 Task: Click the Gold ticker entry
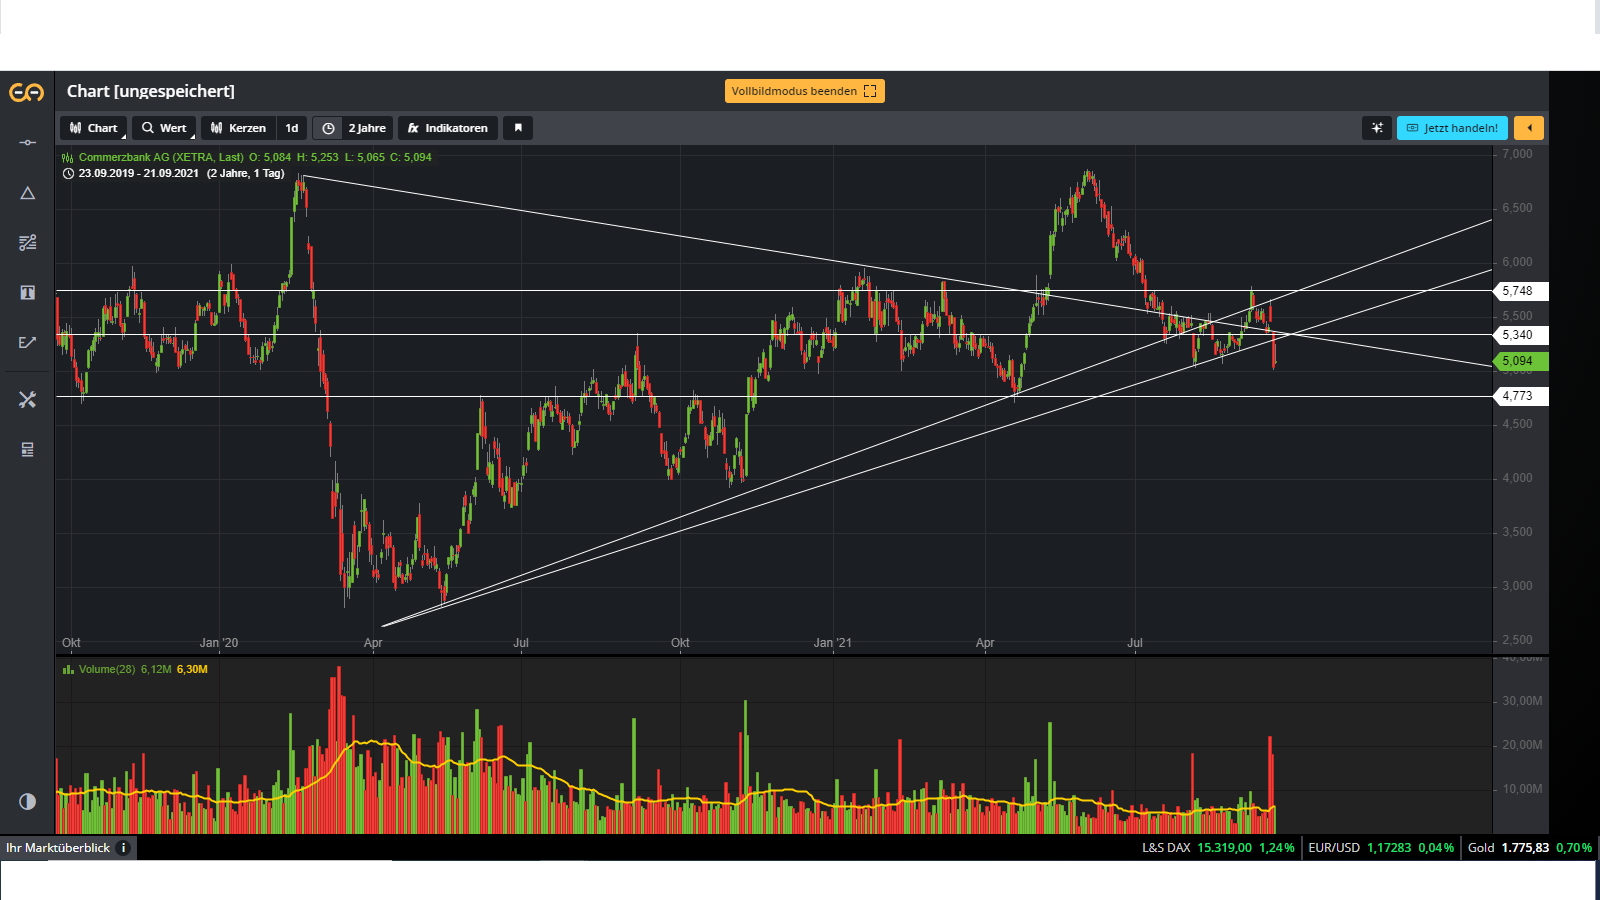click(x=1530, y=848)
